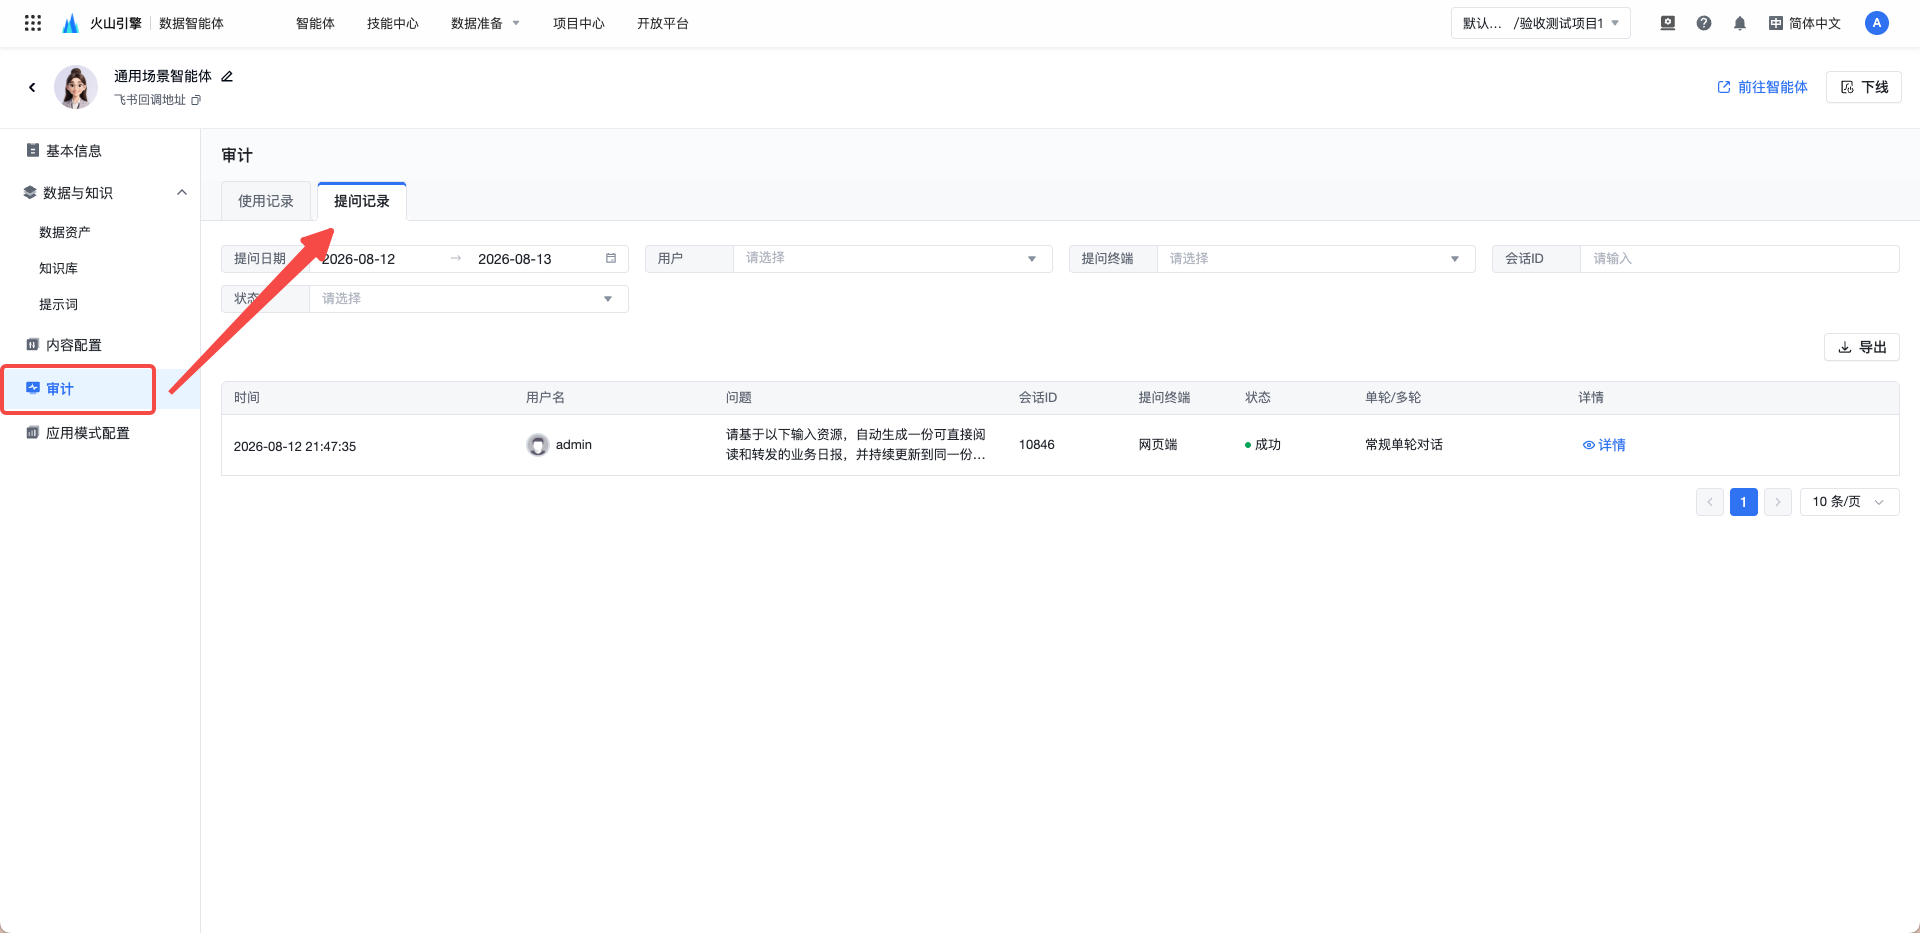Screen dimensions: 1920x933
Task: Collapse the 数据与知识 section
Action: pos(182,193)
